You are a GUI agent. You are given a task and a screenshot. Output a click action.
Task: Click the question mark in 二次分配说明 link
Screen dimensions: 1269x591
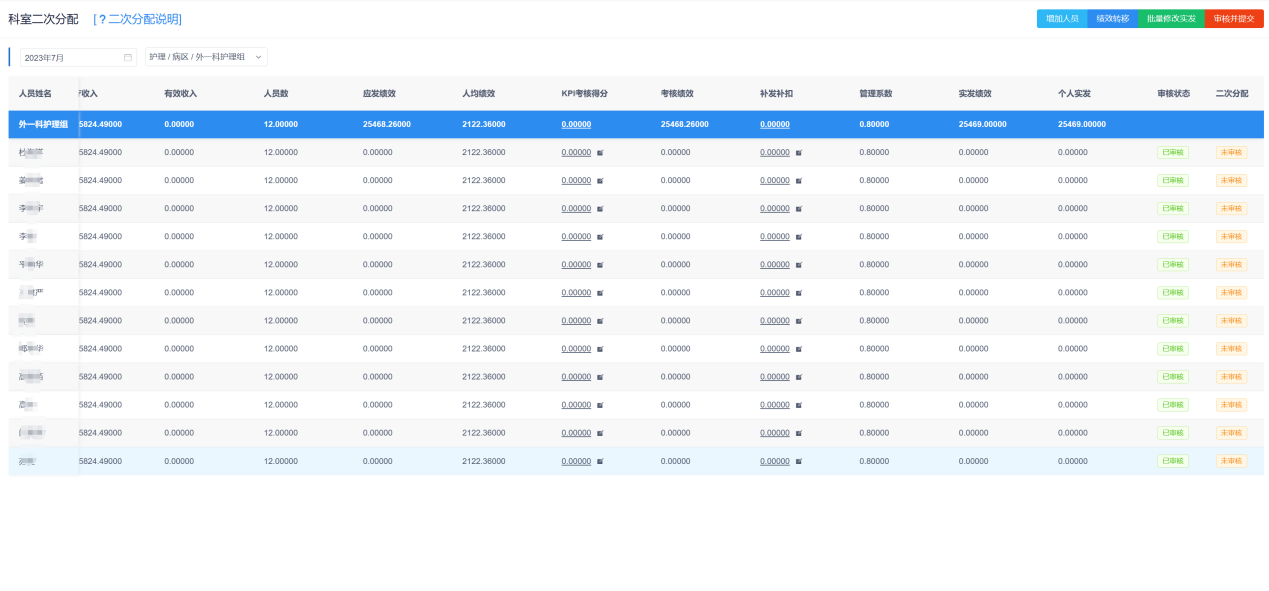(102, 19)
